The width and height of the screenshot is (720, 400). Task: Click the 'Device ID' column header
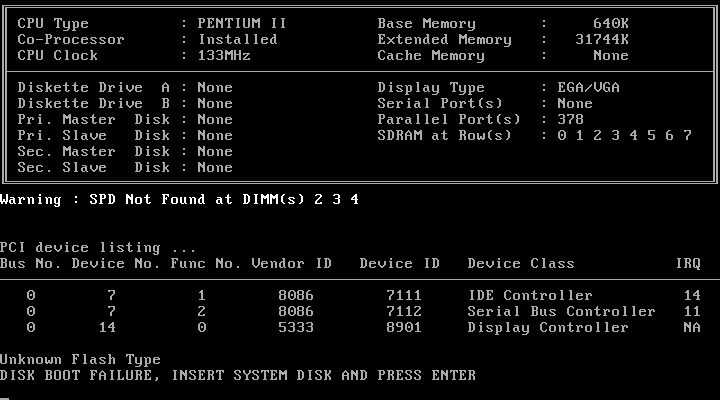tap(399, 264)
